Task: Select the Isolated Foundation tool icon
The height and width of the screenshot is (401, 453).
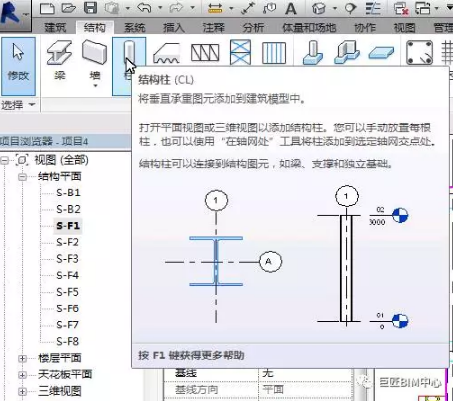Action: 313,52
